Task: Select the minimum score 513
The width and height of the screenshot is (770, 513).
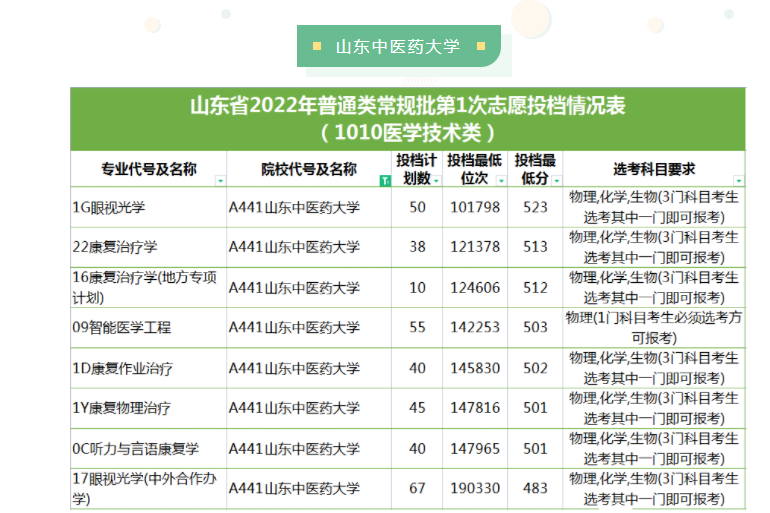Action: pyautogui.click(x=535, y=247)
